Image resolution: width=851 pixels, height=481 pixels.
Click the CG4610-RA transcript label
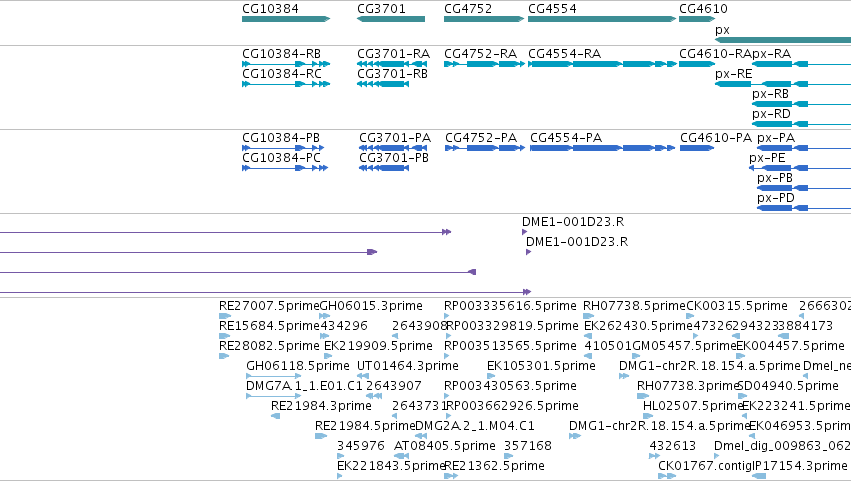click(x=715, y=54)
